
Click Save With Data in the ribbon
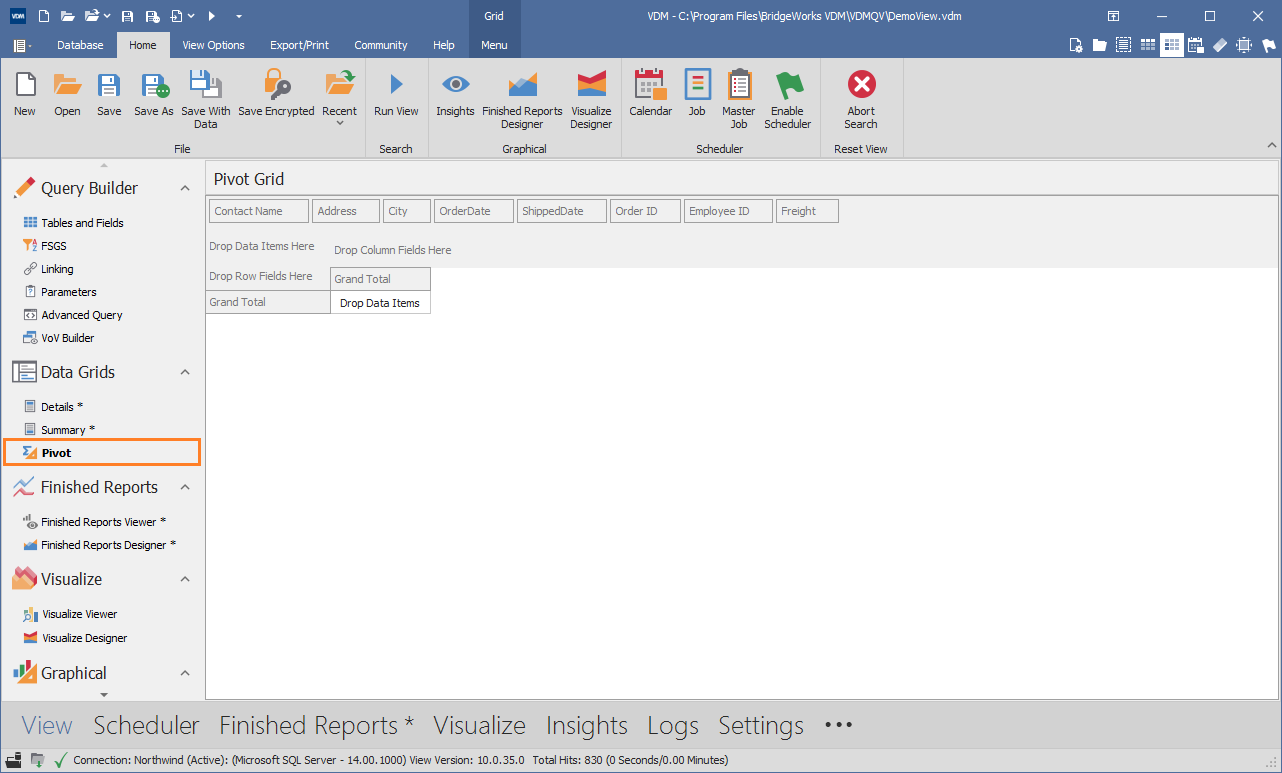tap(205, 100)
